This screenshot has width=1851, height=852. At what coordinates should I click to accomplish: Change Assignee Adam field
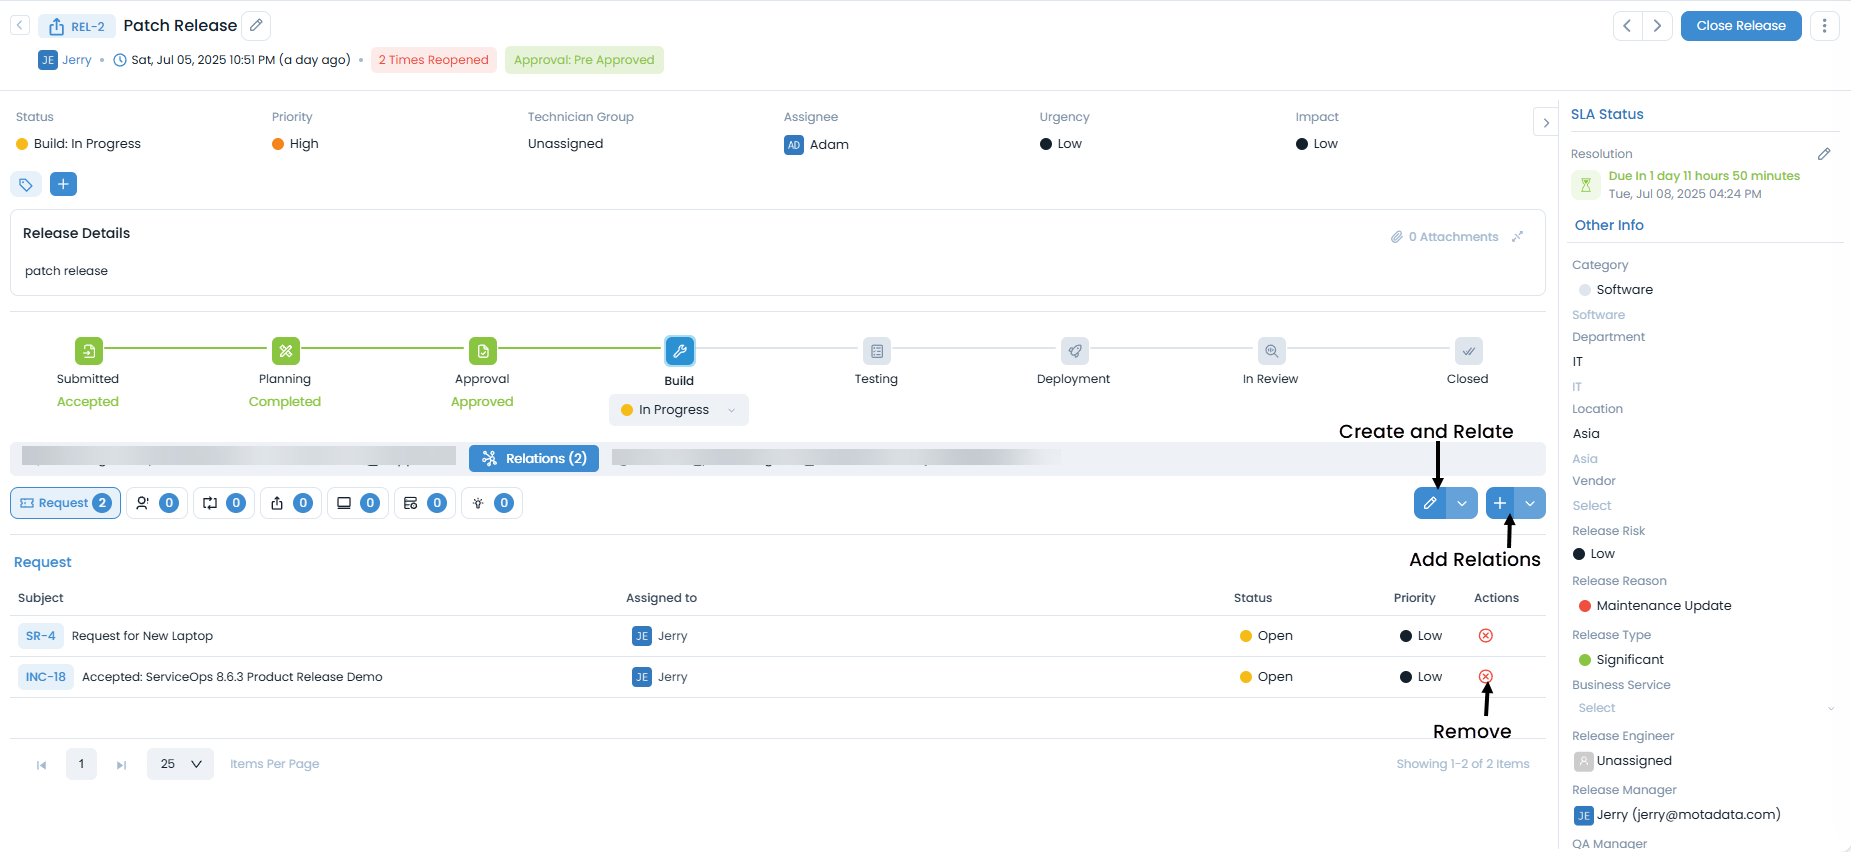coord(817,145)
